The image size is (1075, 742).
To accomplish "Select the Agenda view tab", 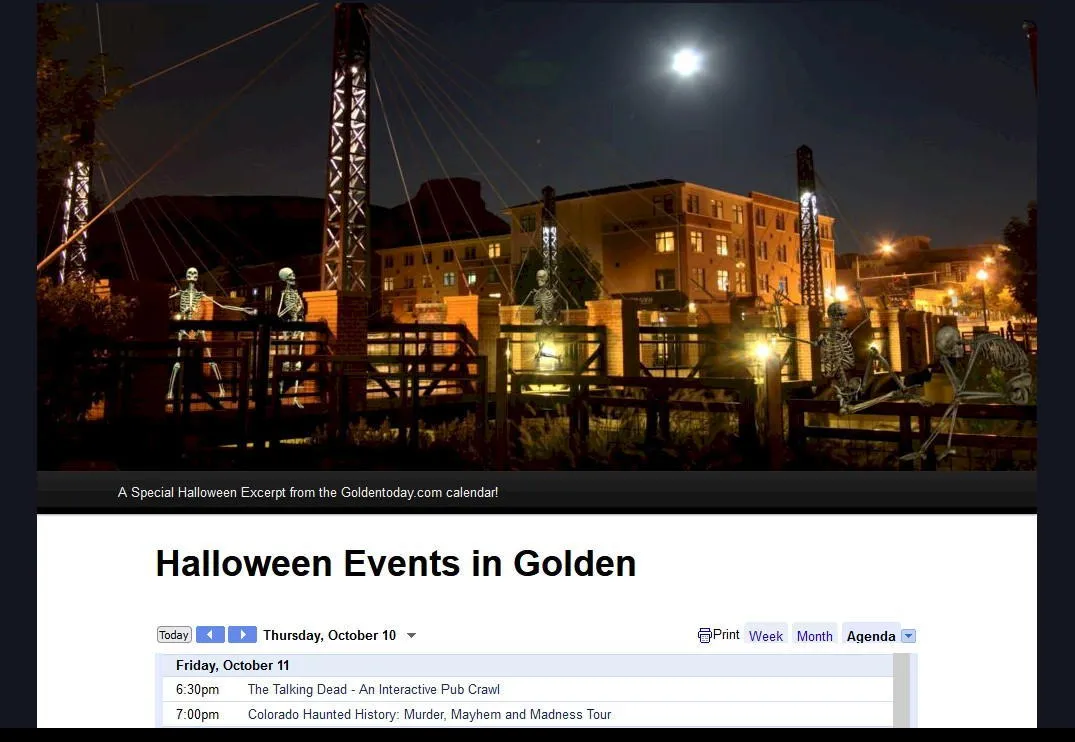I will tap(870, 636).
